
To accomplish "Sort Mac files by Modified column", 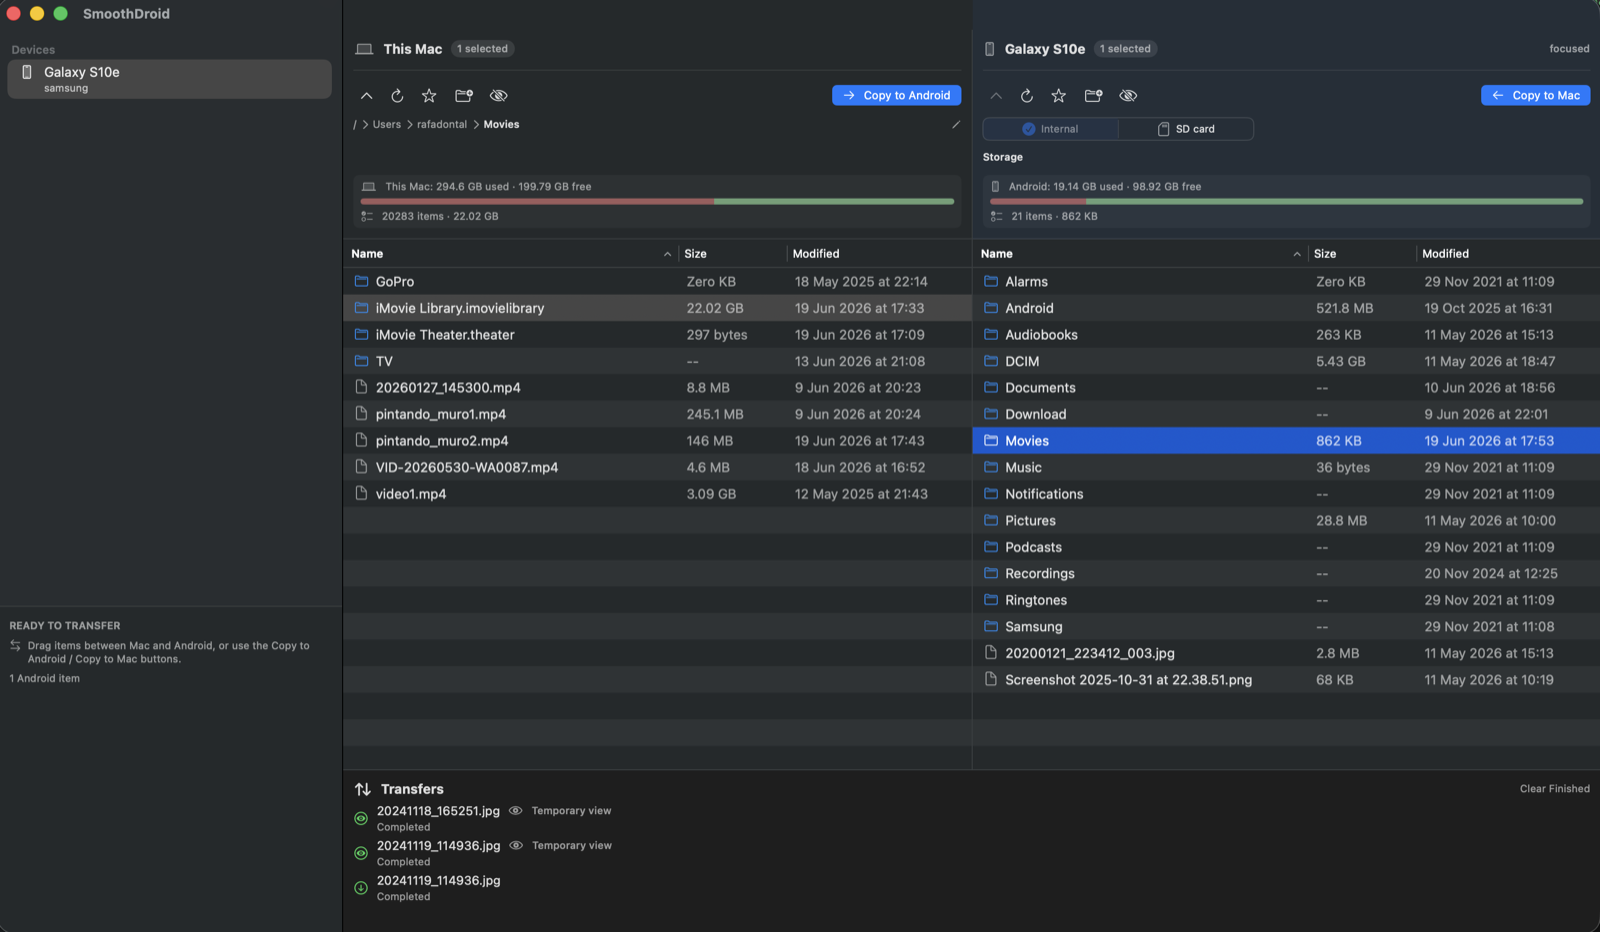I will coord(878,254).
